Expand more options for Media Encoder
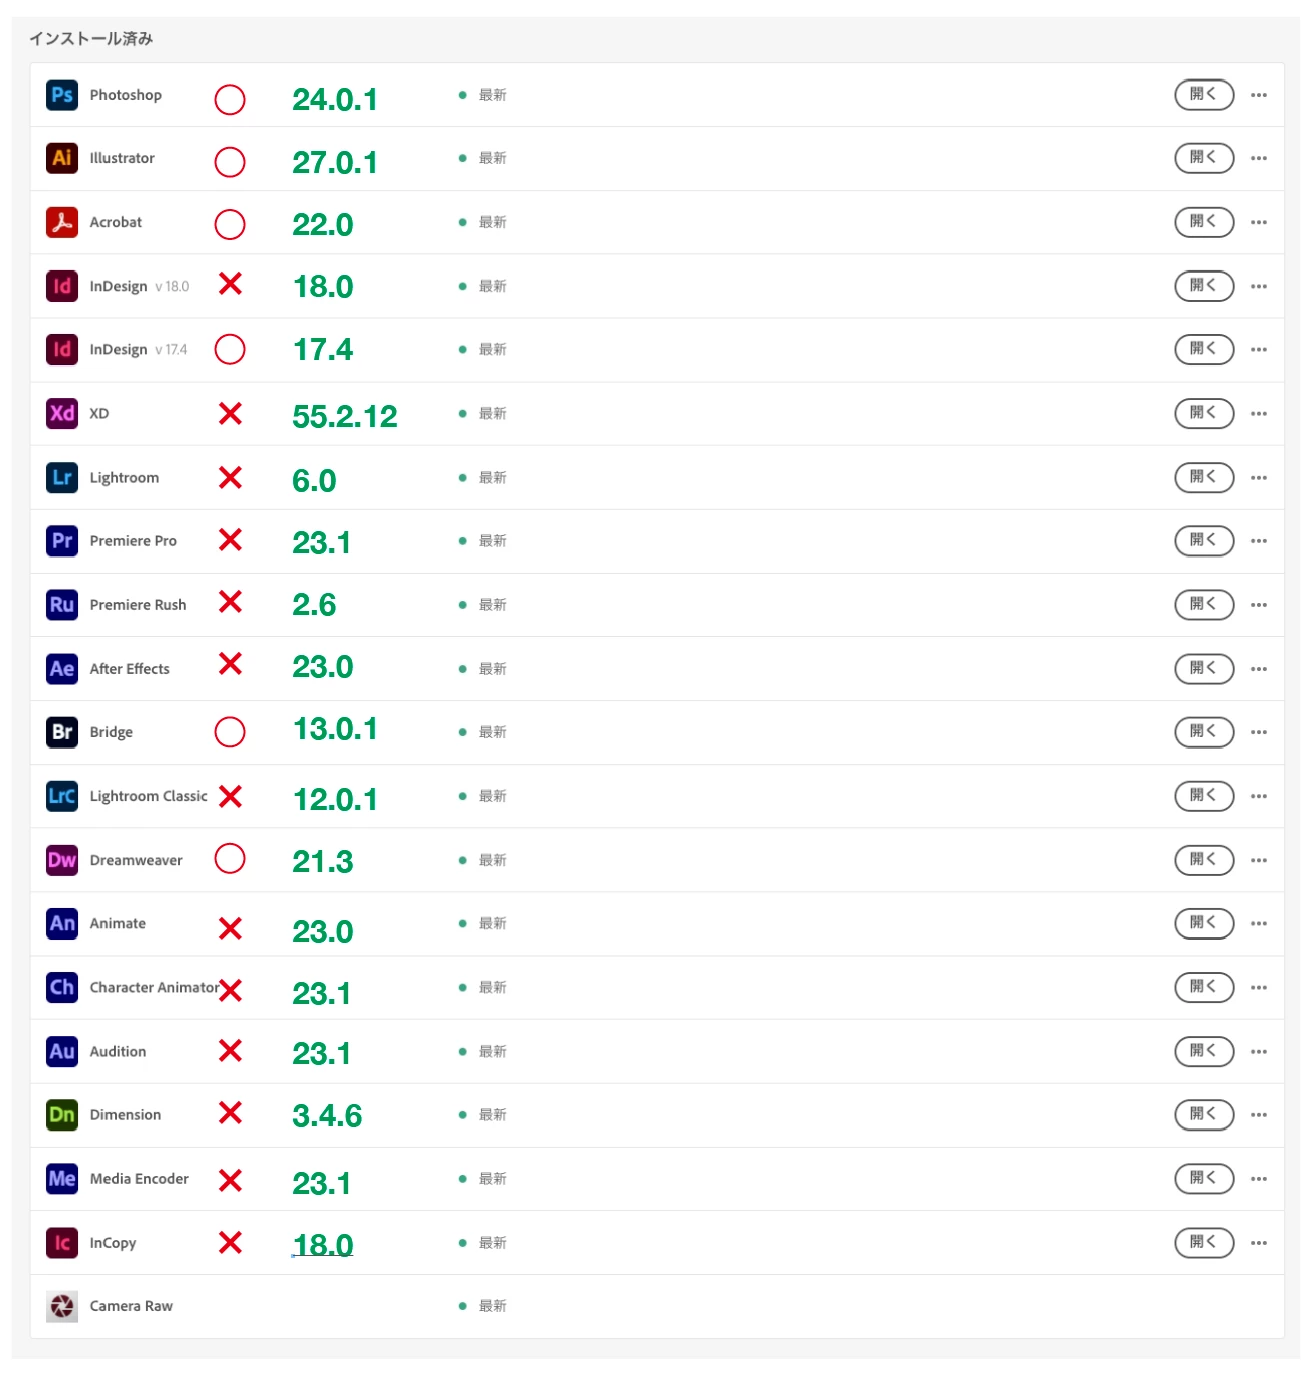 tap(1259, 1178)
